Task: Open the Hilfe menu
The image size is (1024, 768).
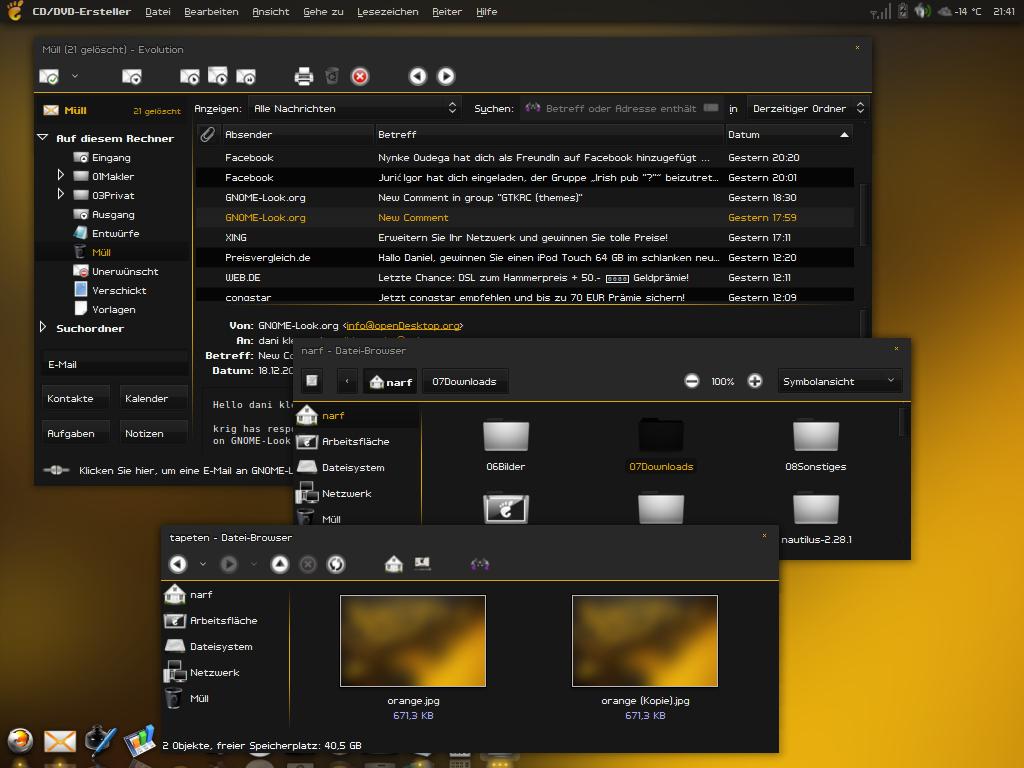Action: [x=487, y=12]
